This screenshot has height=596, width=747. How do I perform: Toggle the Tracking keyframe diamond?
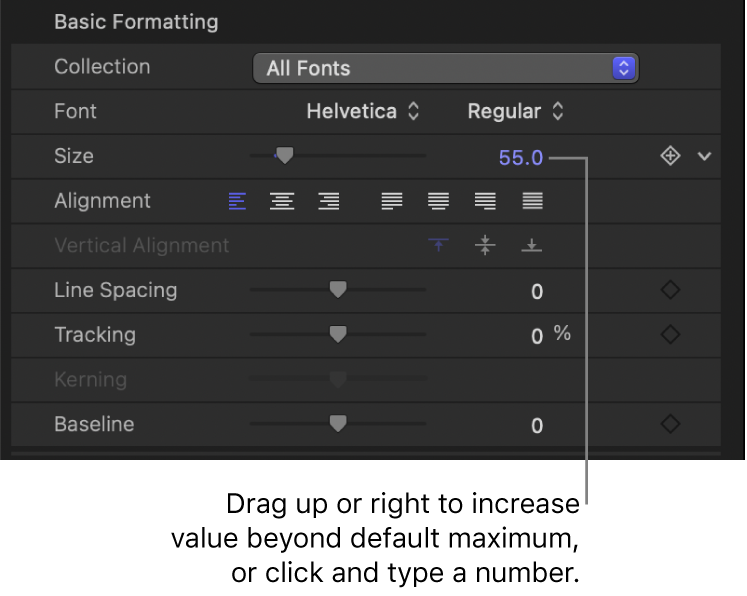coord(670,335)
